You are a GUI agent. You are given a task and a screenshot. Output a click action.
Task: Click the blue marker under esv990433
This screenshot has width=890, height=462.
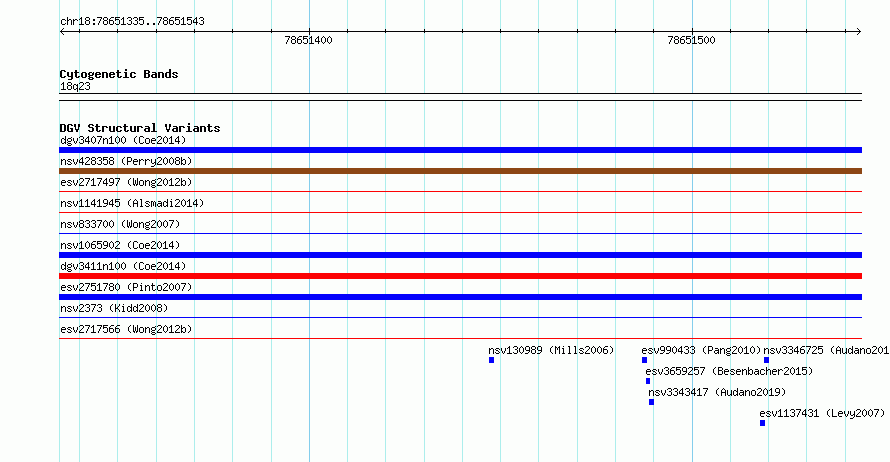[x=644, y=360]
